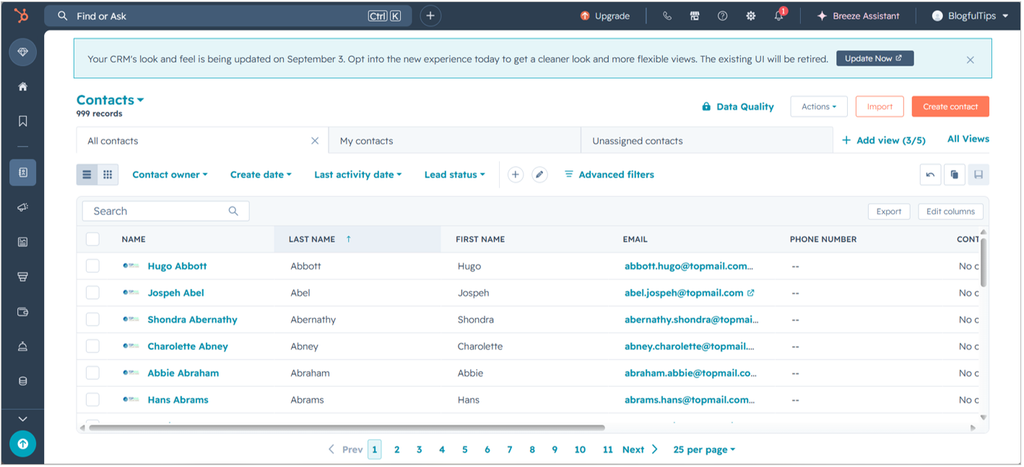Viewport: 1024px width, 467px height.
Task: Open the Create date filter
Action: [x=261, y=174]
